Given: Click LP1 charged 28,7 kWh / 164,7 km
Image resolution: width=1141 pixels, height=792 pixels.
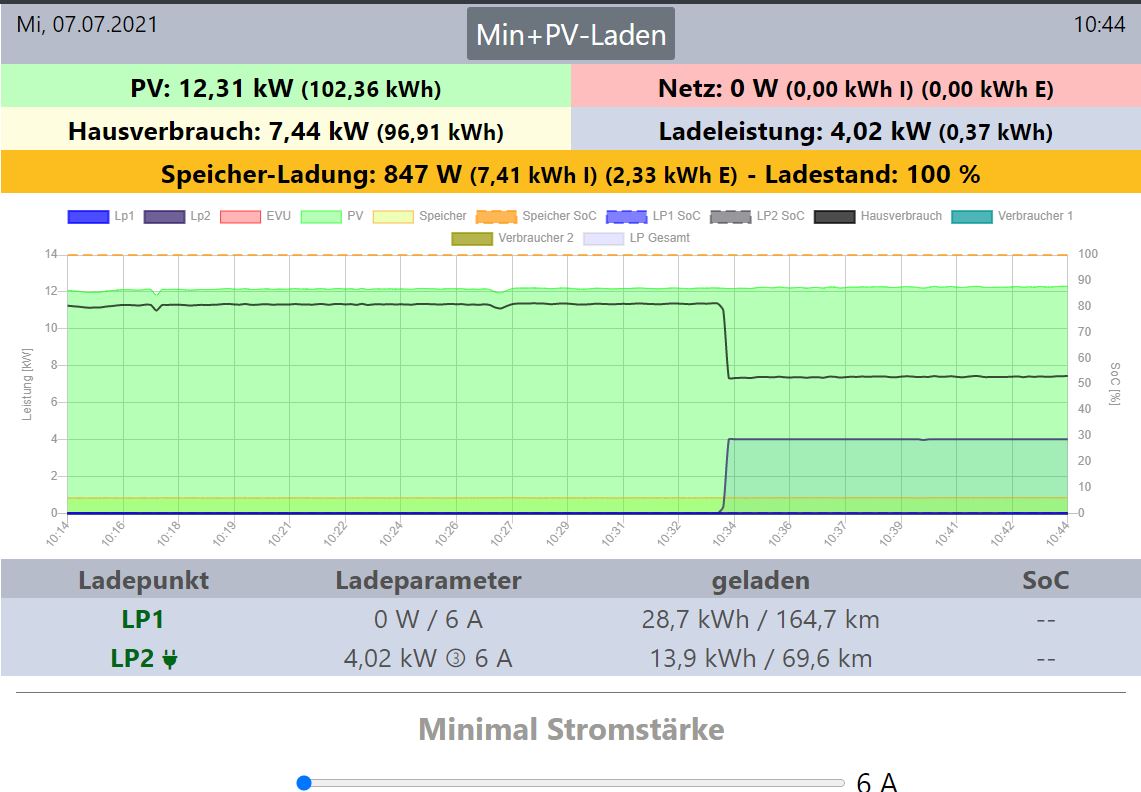Looking at the screenshot, I should click(760, 619).
